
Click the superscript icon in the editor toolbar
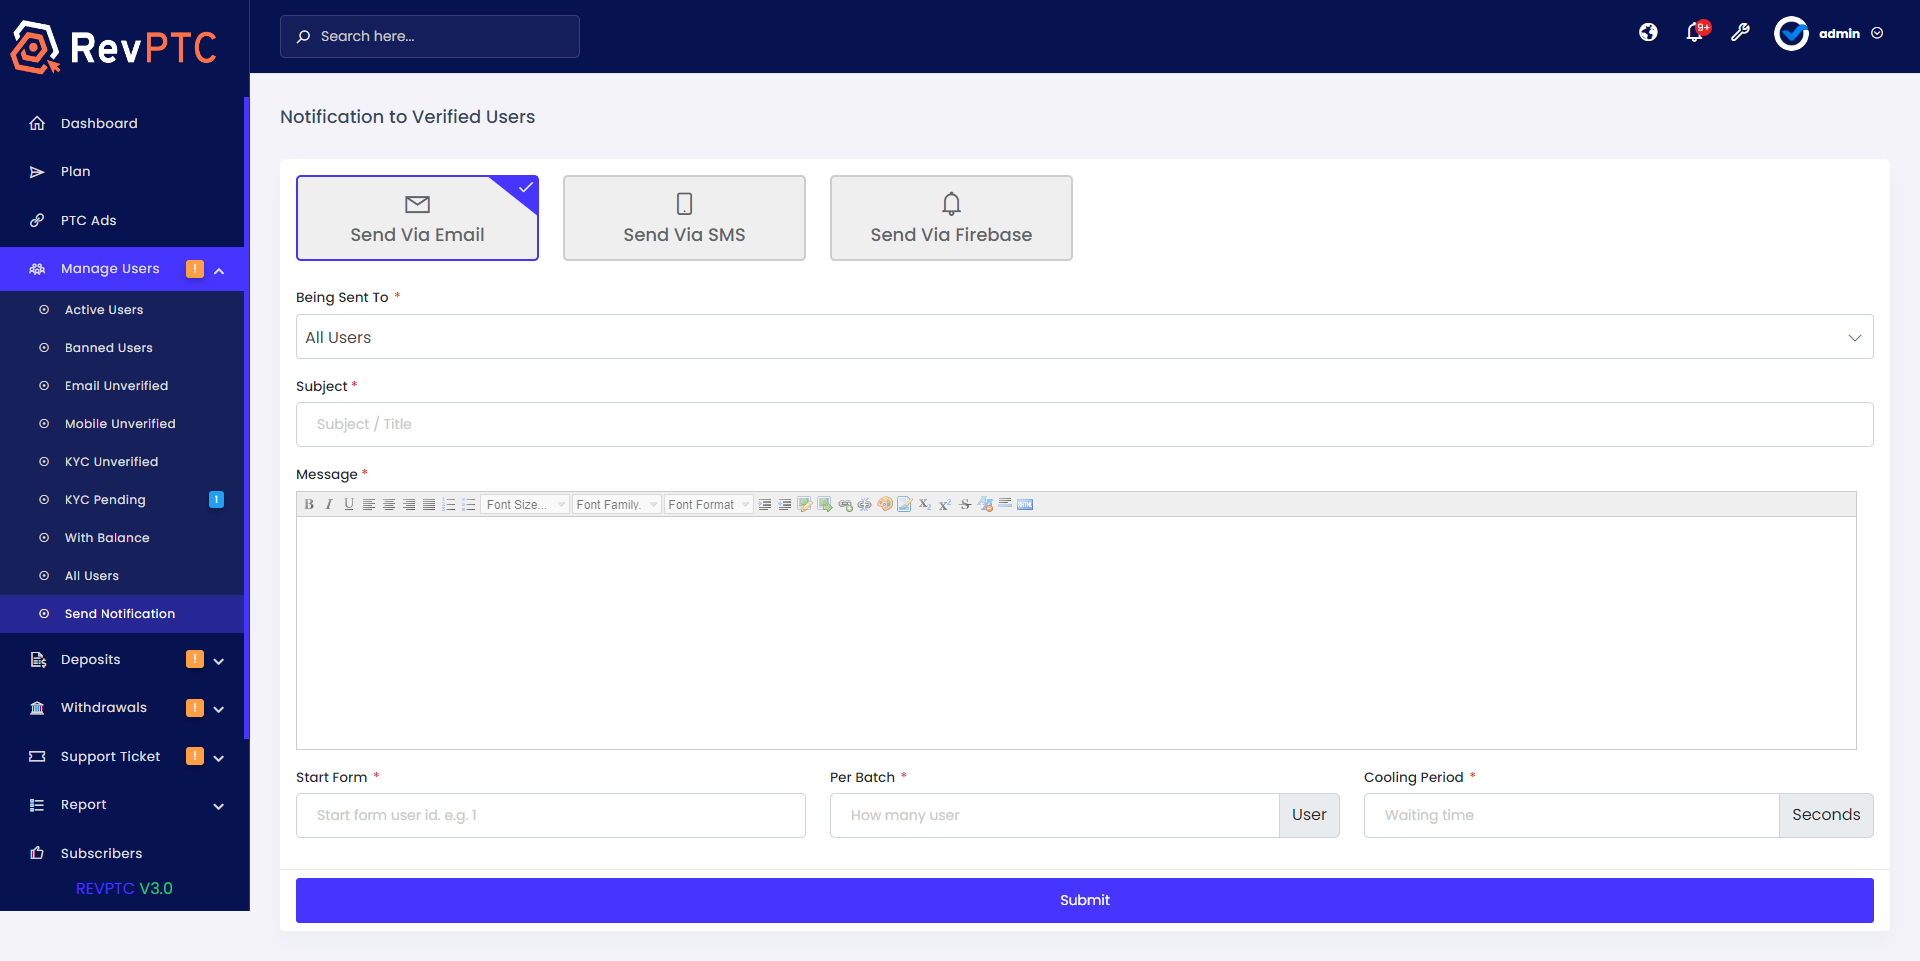pyautogui.click(x=945, y=504)
